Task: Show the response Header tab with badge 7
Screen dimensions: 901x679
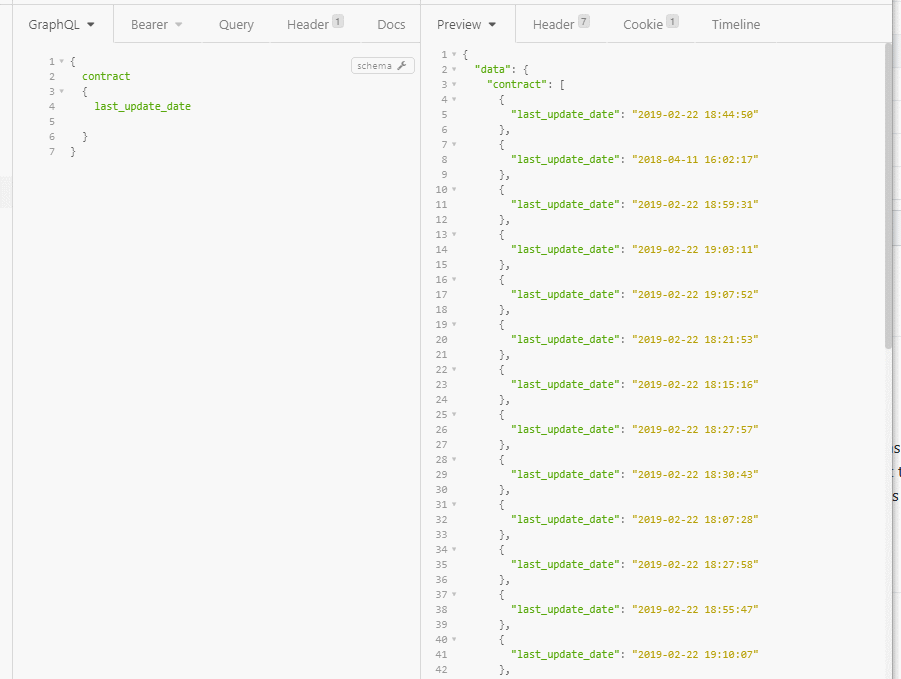Action: 560,24
